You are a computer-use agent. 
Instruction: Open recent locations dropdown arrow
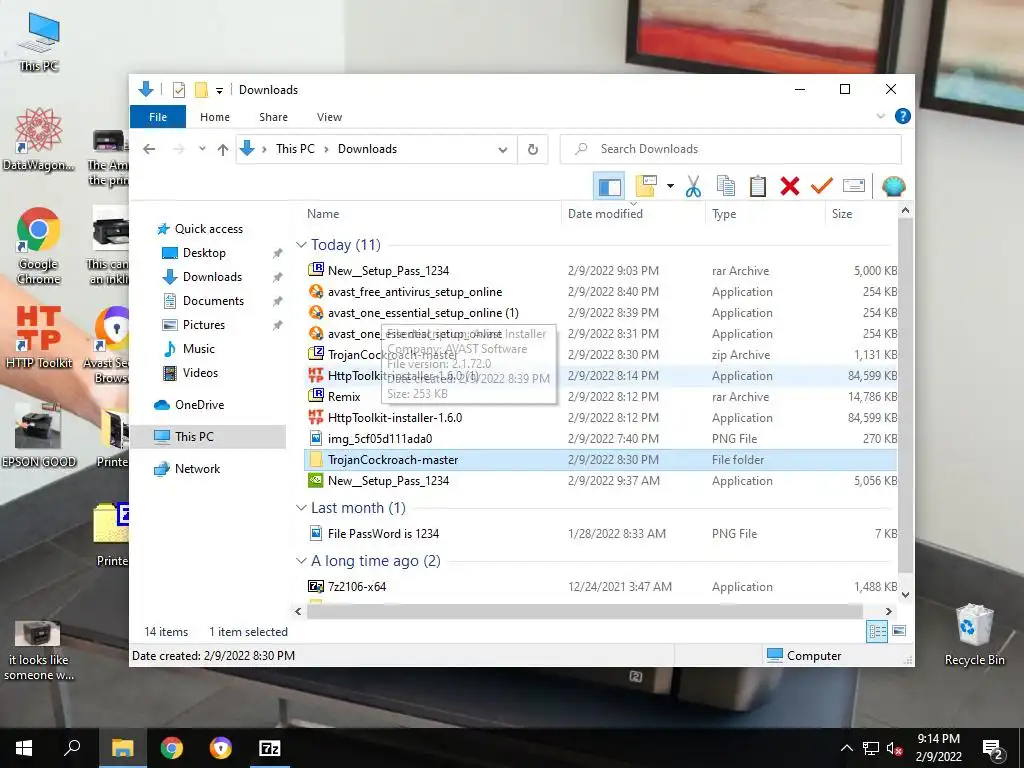point(202,149)
